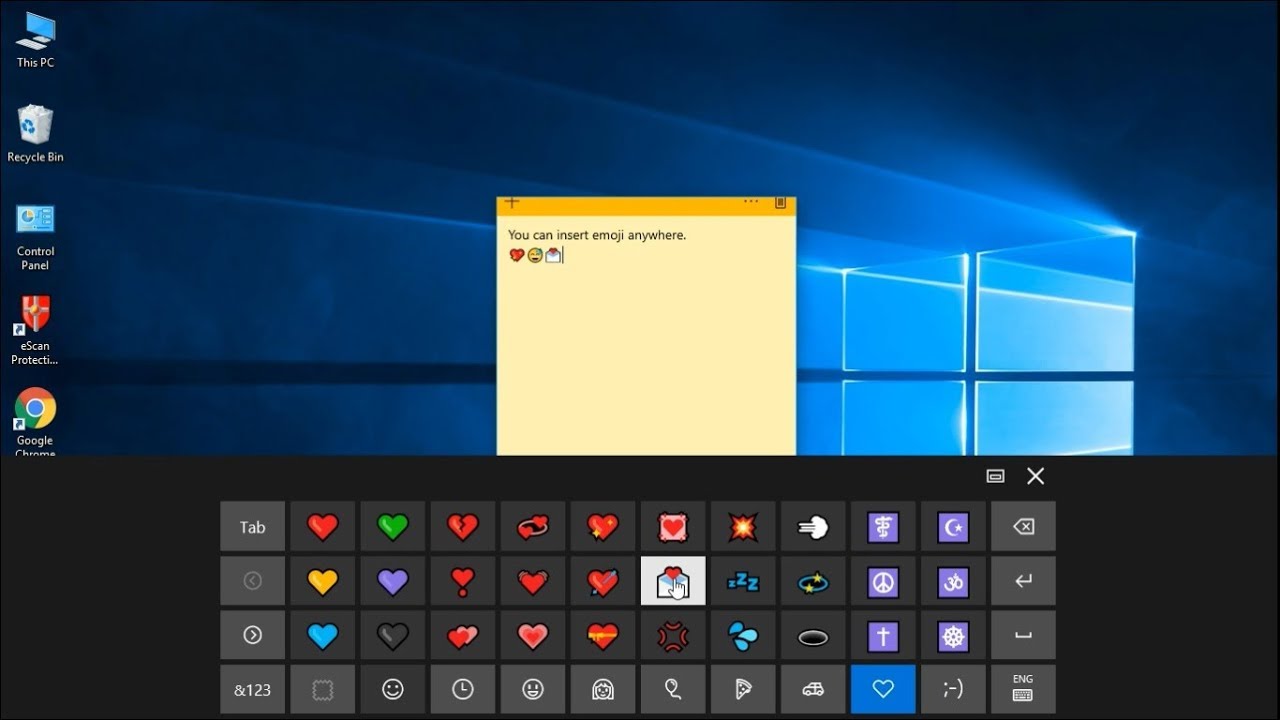1280x720 pixels.
Task: Open the pizza food emoji category
Action: (742, 689)
